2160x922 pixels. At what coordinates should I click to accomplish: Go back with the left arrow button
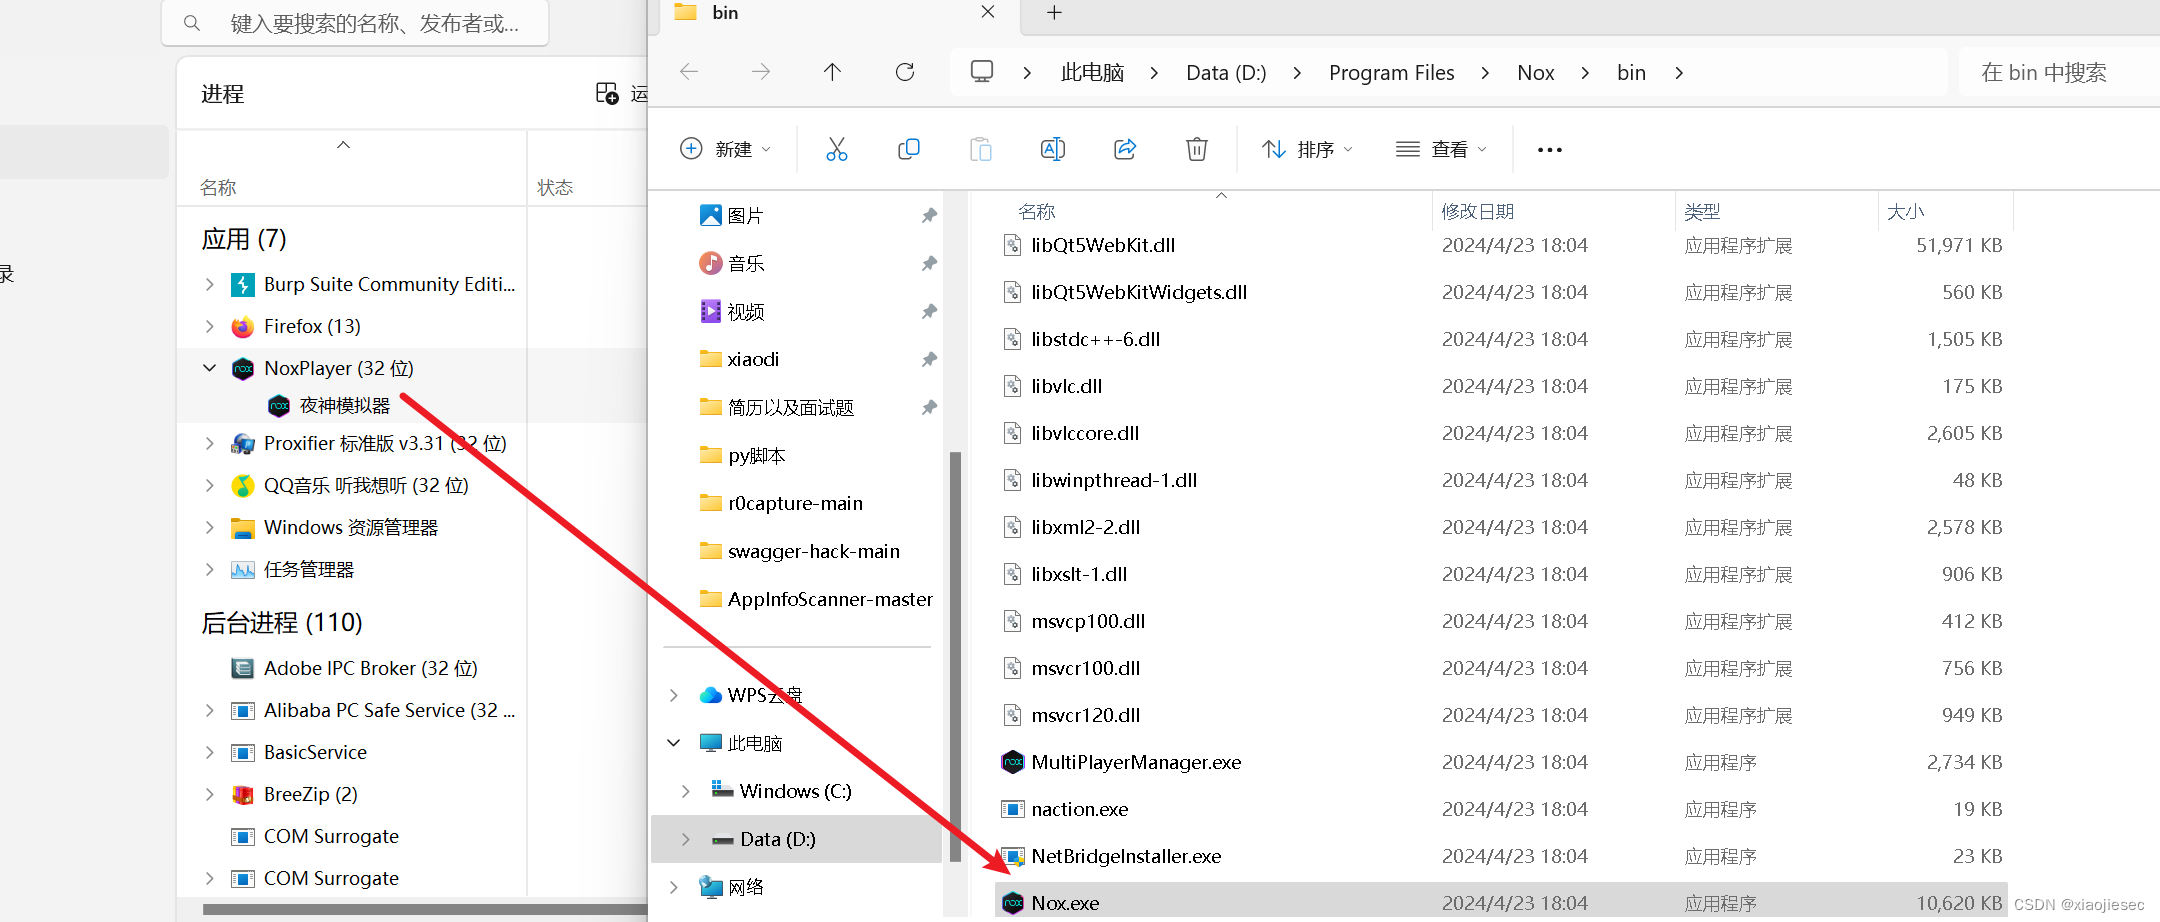[x=689, y=71]
